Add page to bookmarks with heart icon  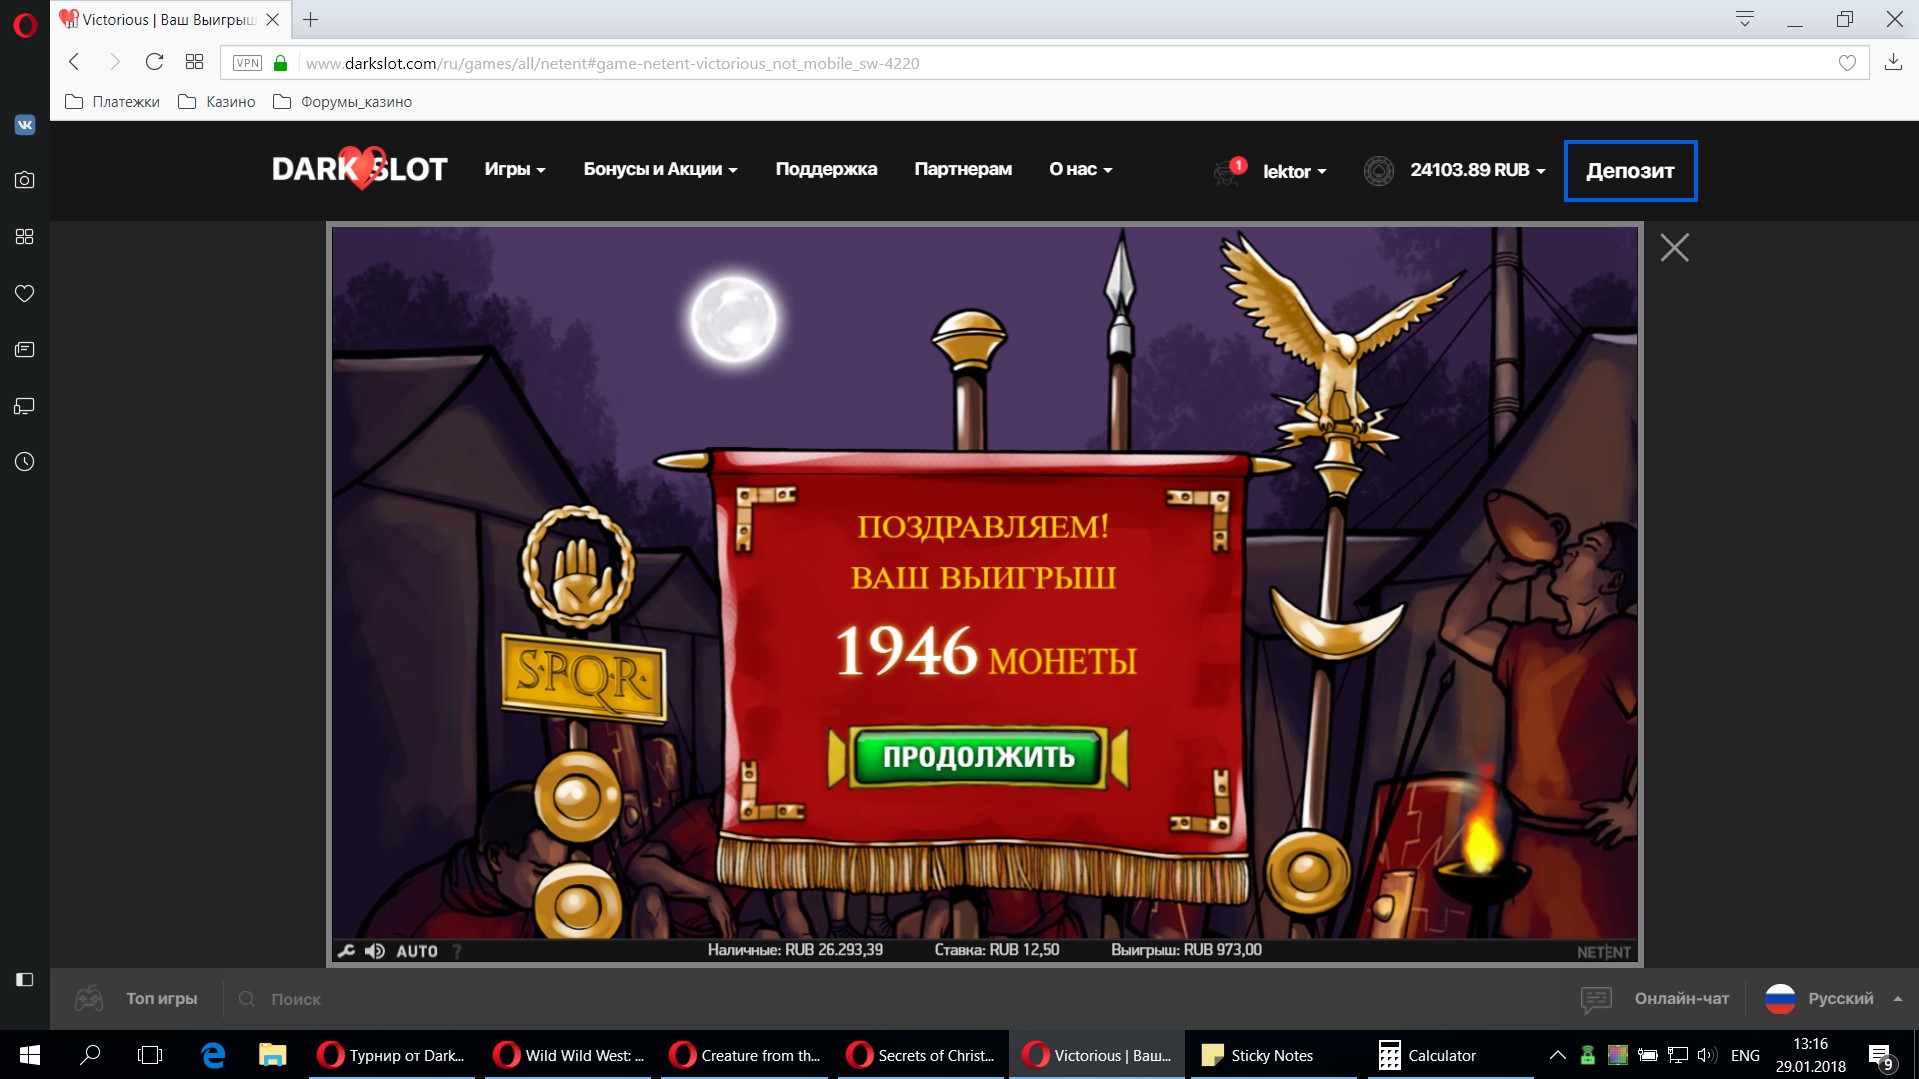1847,63
